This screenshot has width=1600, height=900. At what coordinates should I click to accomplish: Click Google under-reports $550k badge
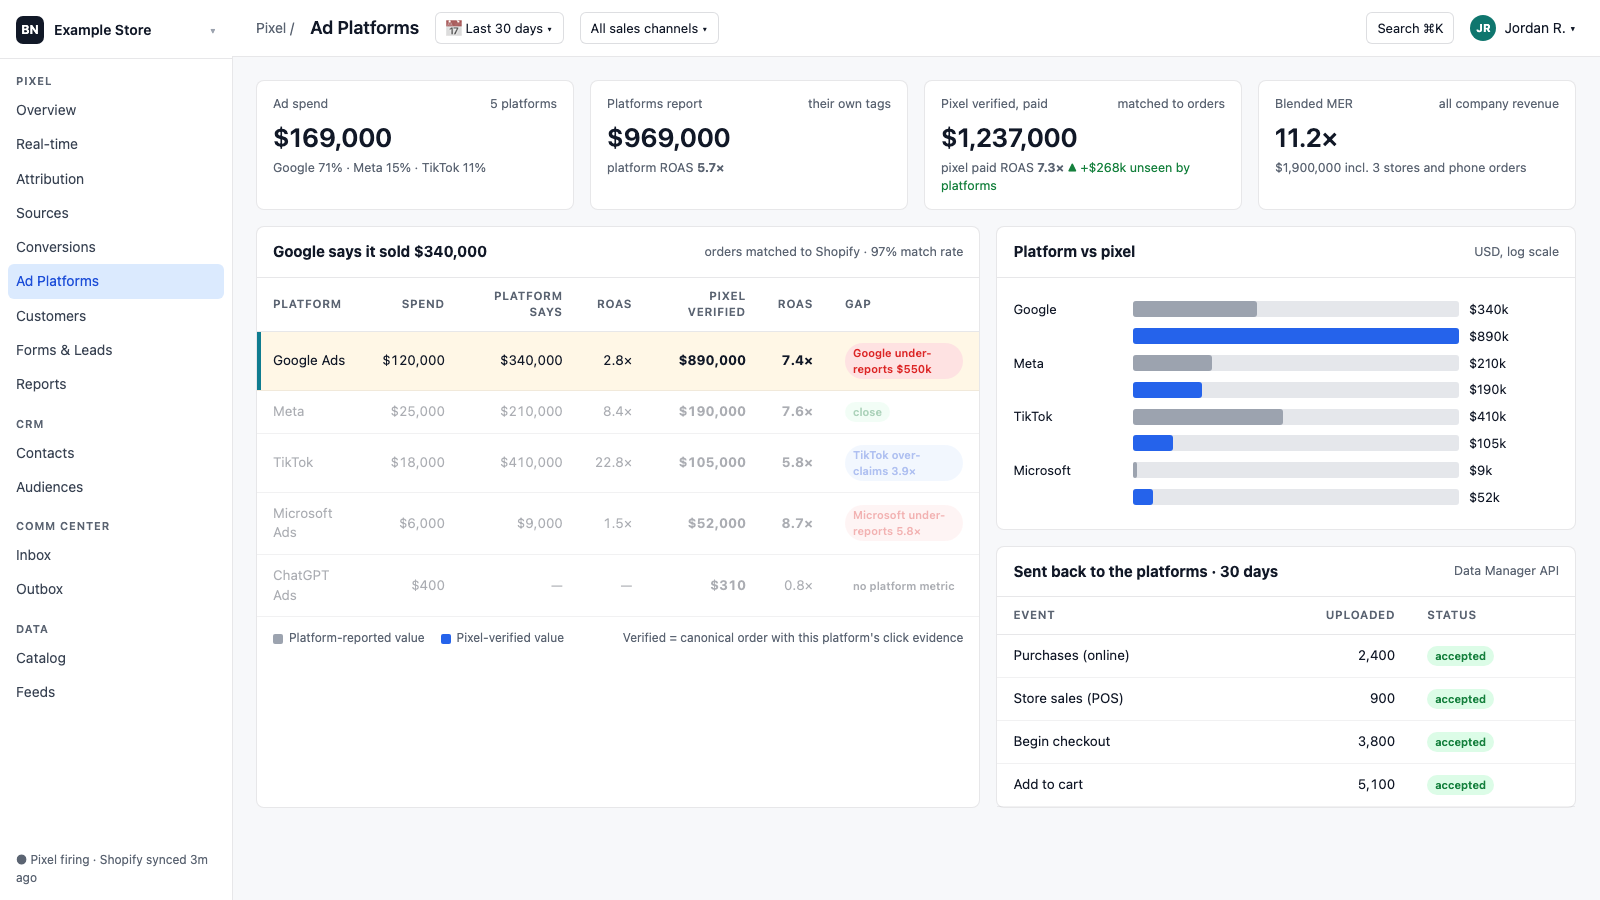[904, 361]
